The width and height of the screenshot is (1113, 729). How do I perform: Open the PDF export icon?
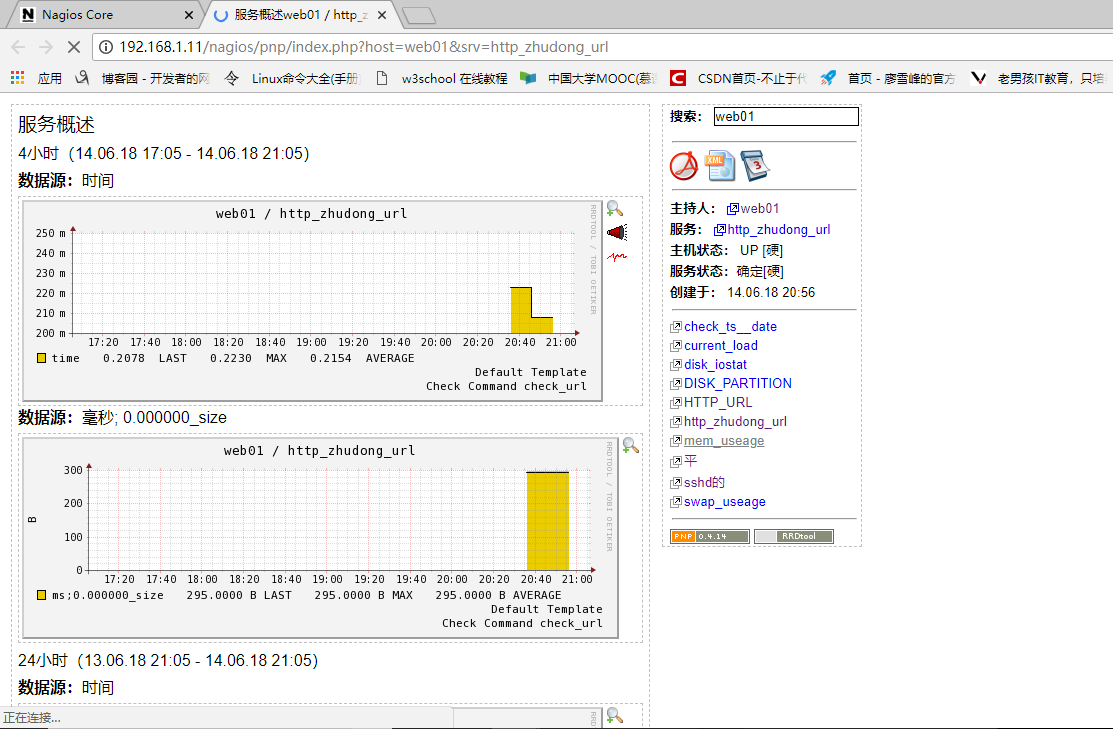[x=684, y=166]
